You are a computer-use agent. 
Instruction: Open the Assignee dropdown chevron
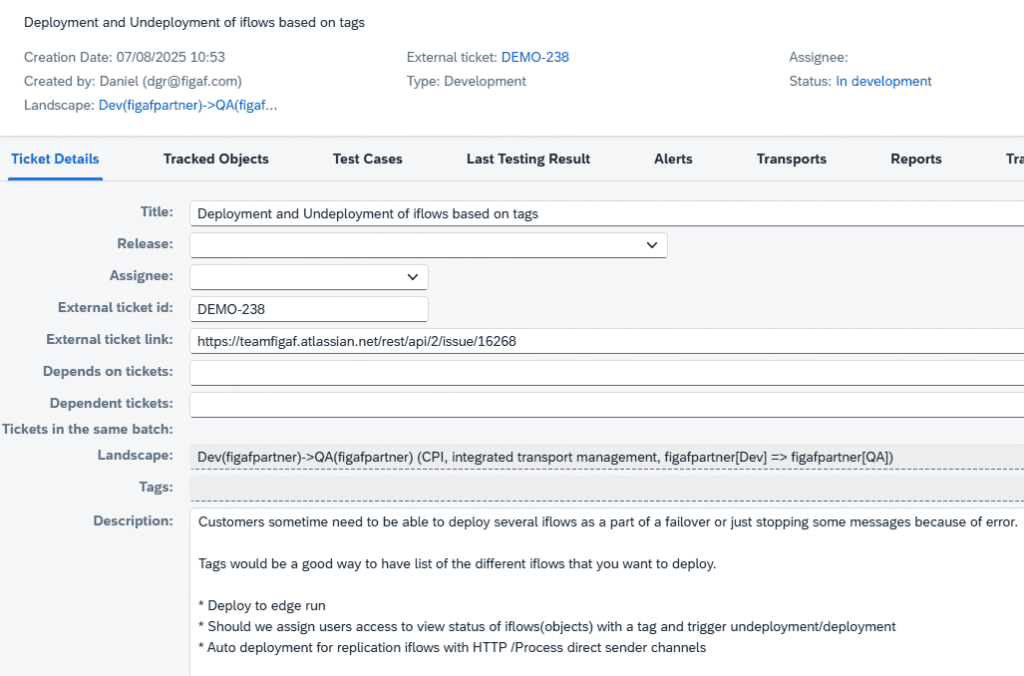pos(412,277)
